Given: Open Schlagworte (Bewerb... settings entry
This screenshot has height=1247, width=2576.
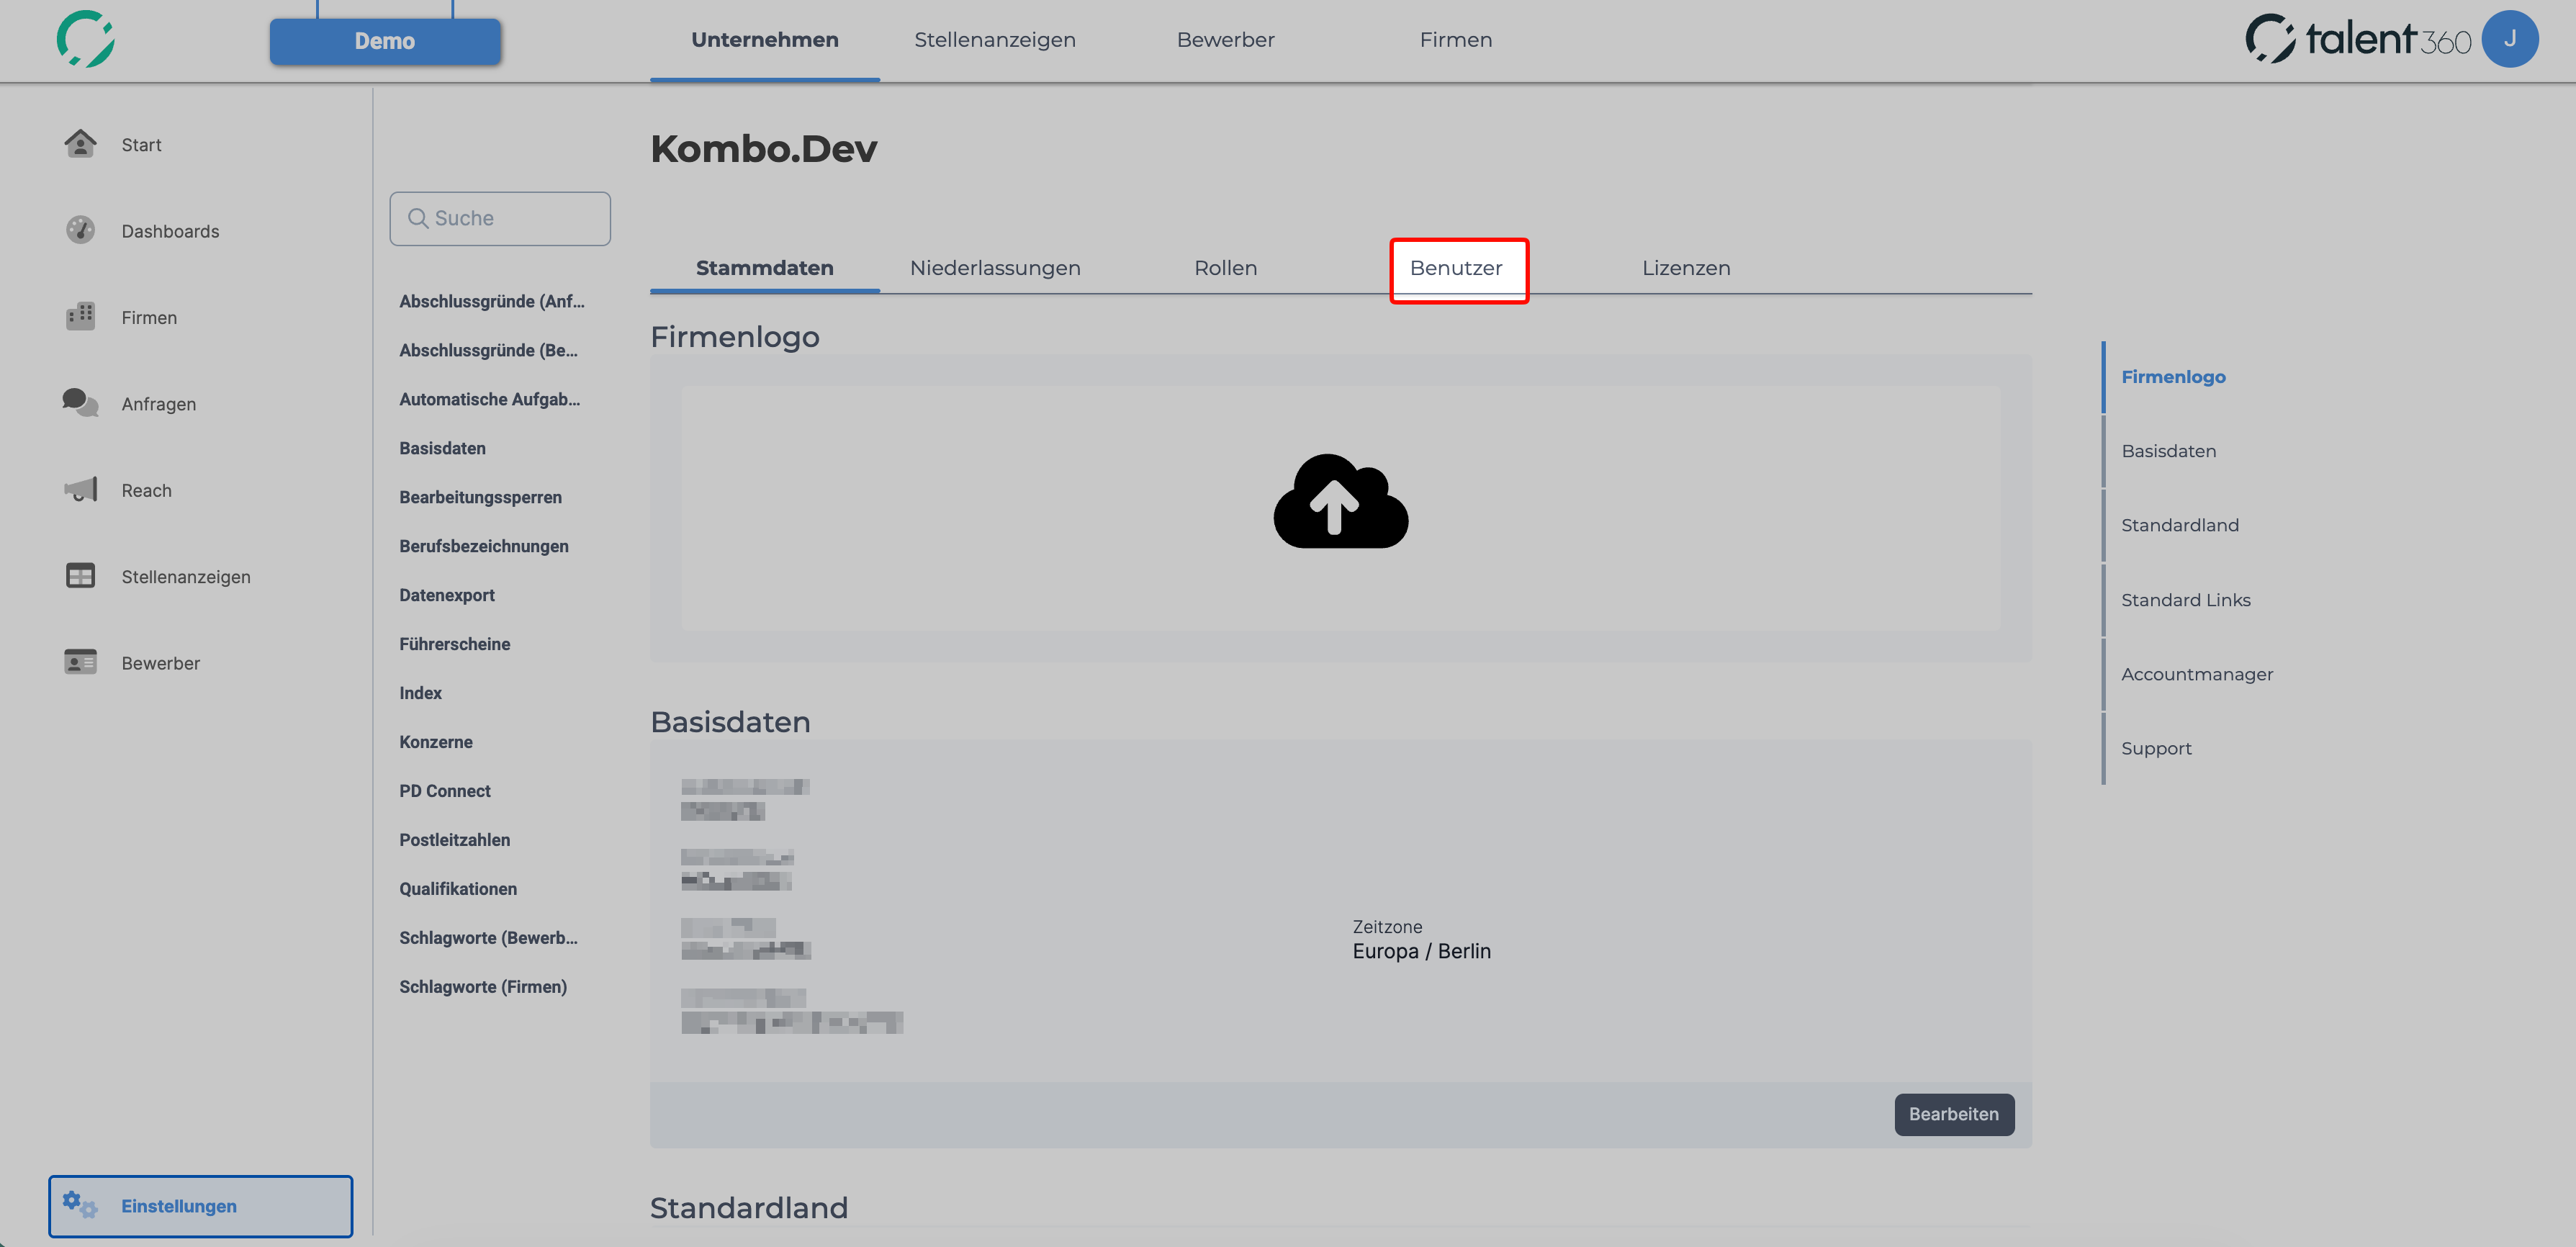Looking at the screenshot, I should click(489, 938).
